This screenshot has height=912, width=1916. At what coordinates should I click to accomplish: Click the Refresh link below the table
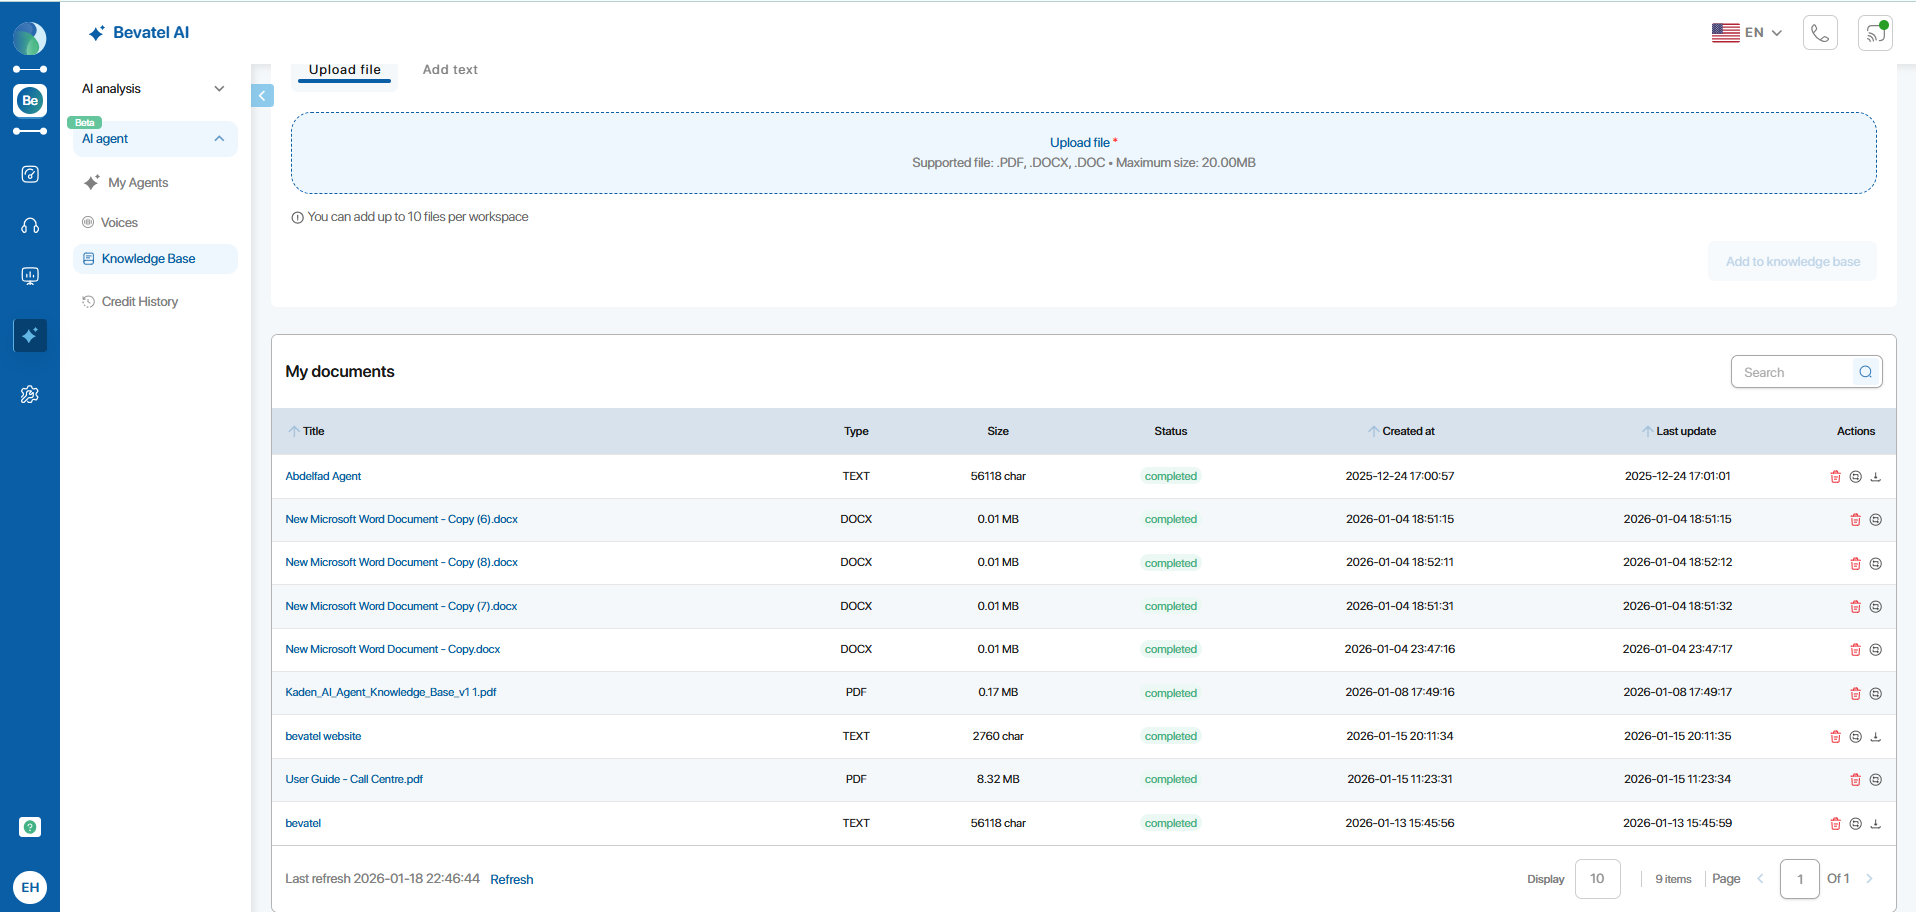[x=512, y=880]
